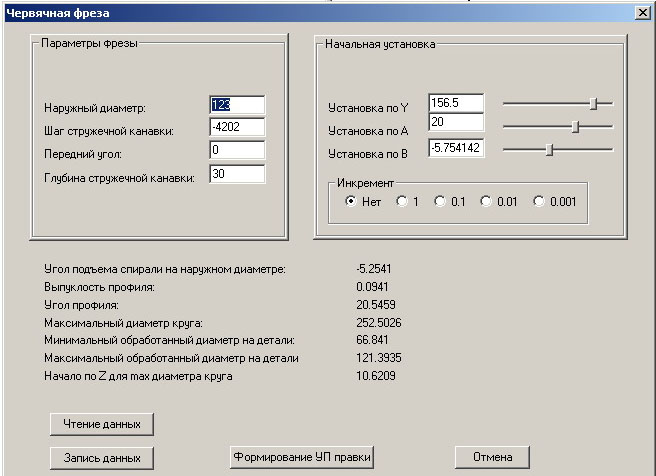This screenshot has height=476, width=656.
Task: Click the Шаг стружечной канавки field
Action: coord(237,127)
